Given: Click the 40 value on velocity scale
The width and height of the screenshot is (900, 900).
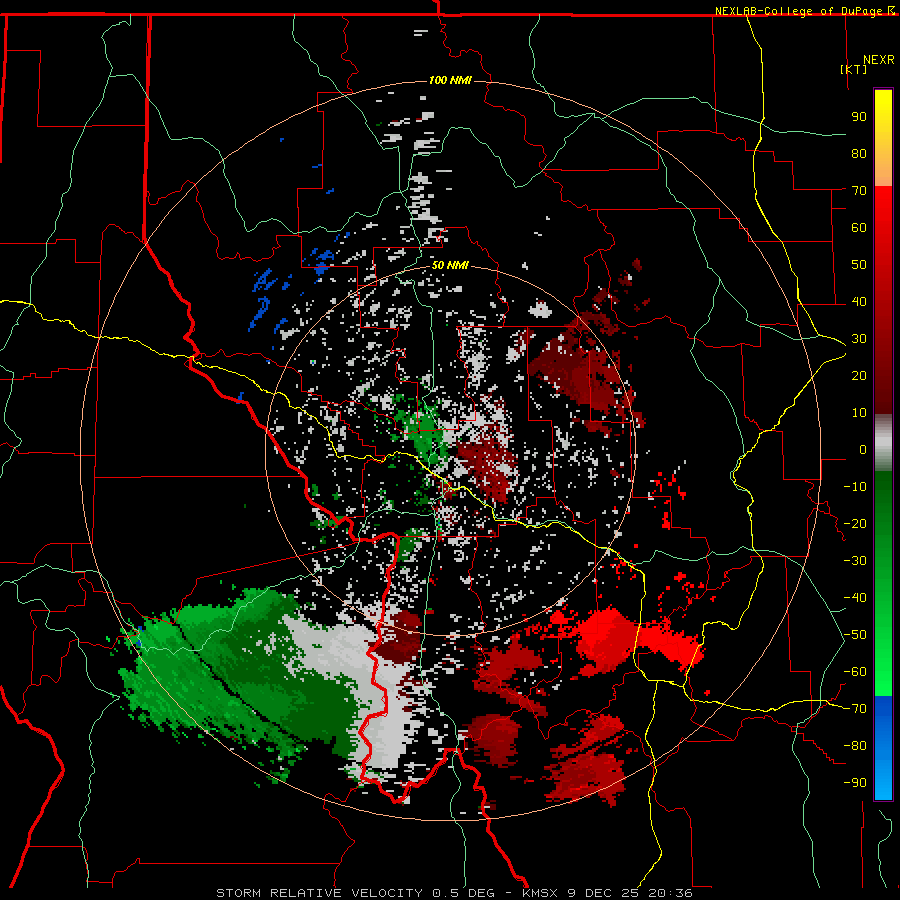Looking at the screenshot, I should 859,302.
